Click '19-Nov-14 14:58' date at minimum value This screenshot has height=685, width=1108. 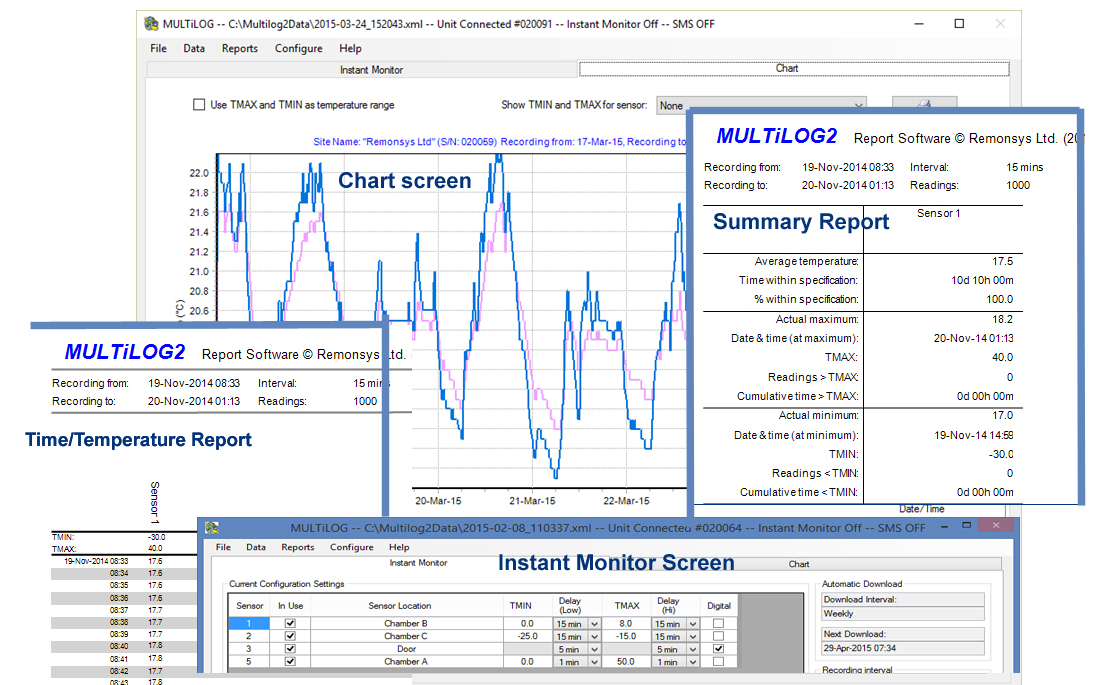pyautogui.click(x=974, y=435)
